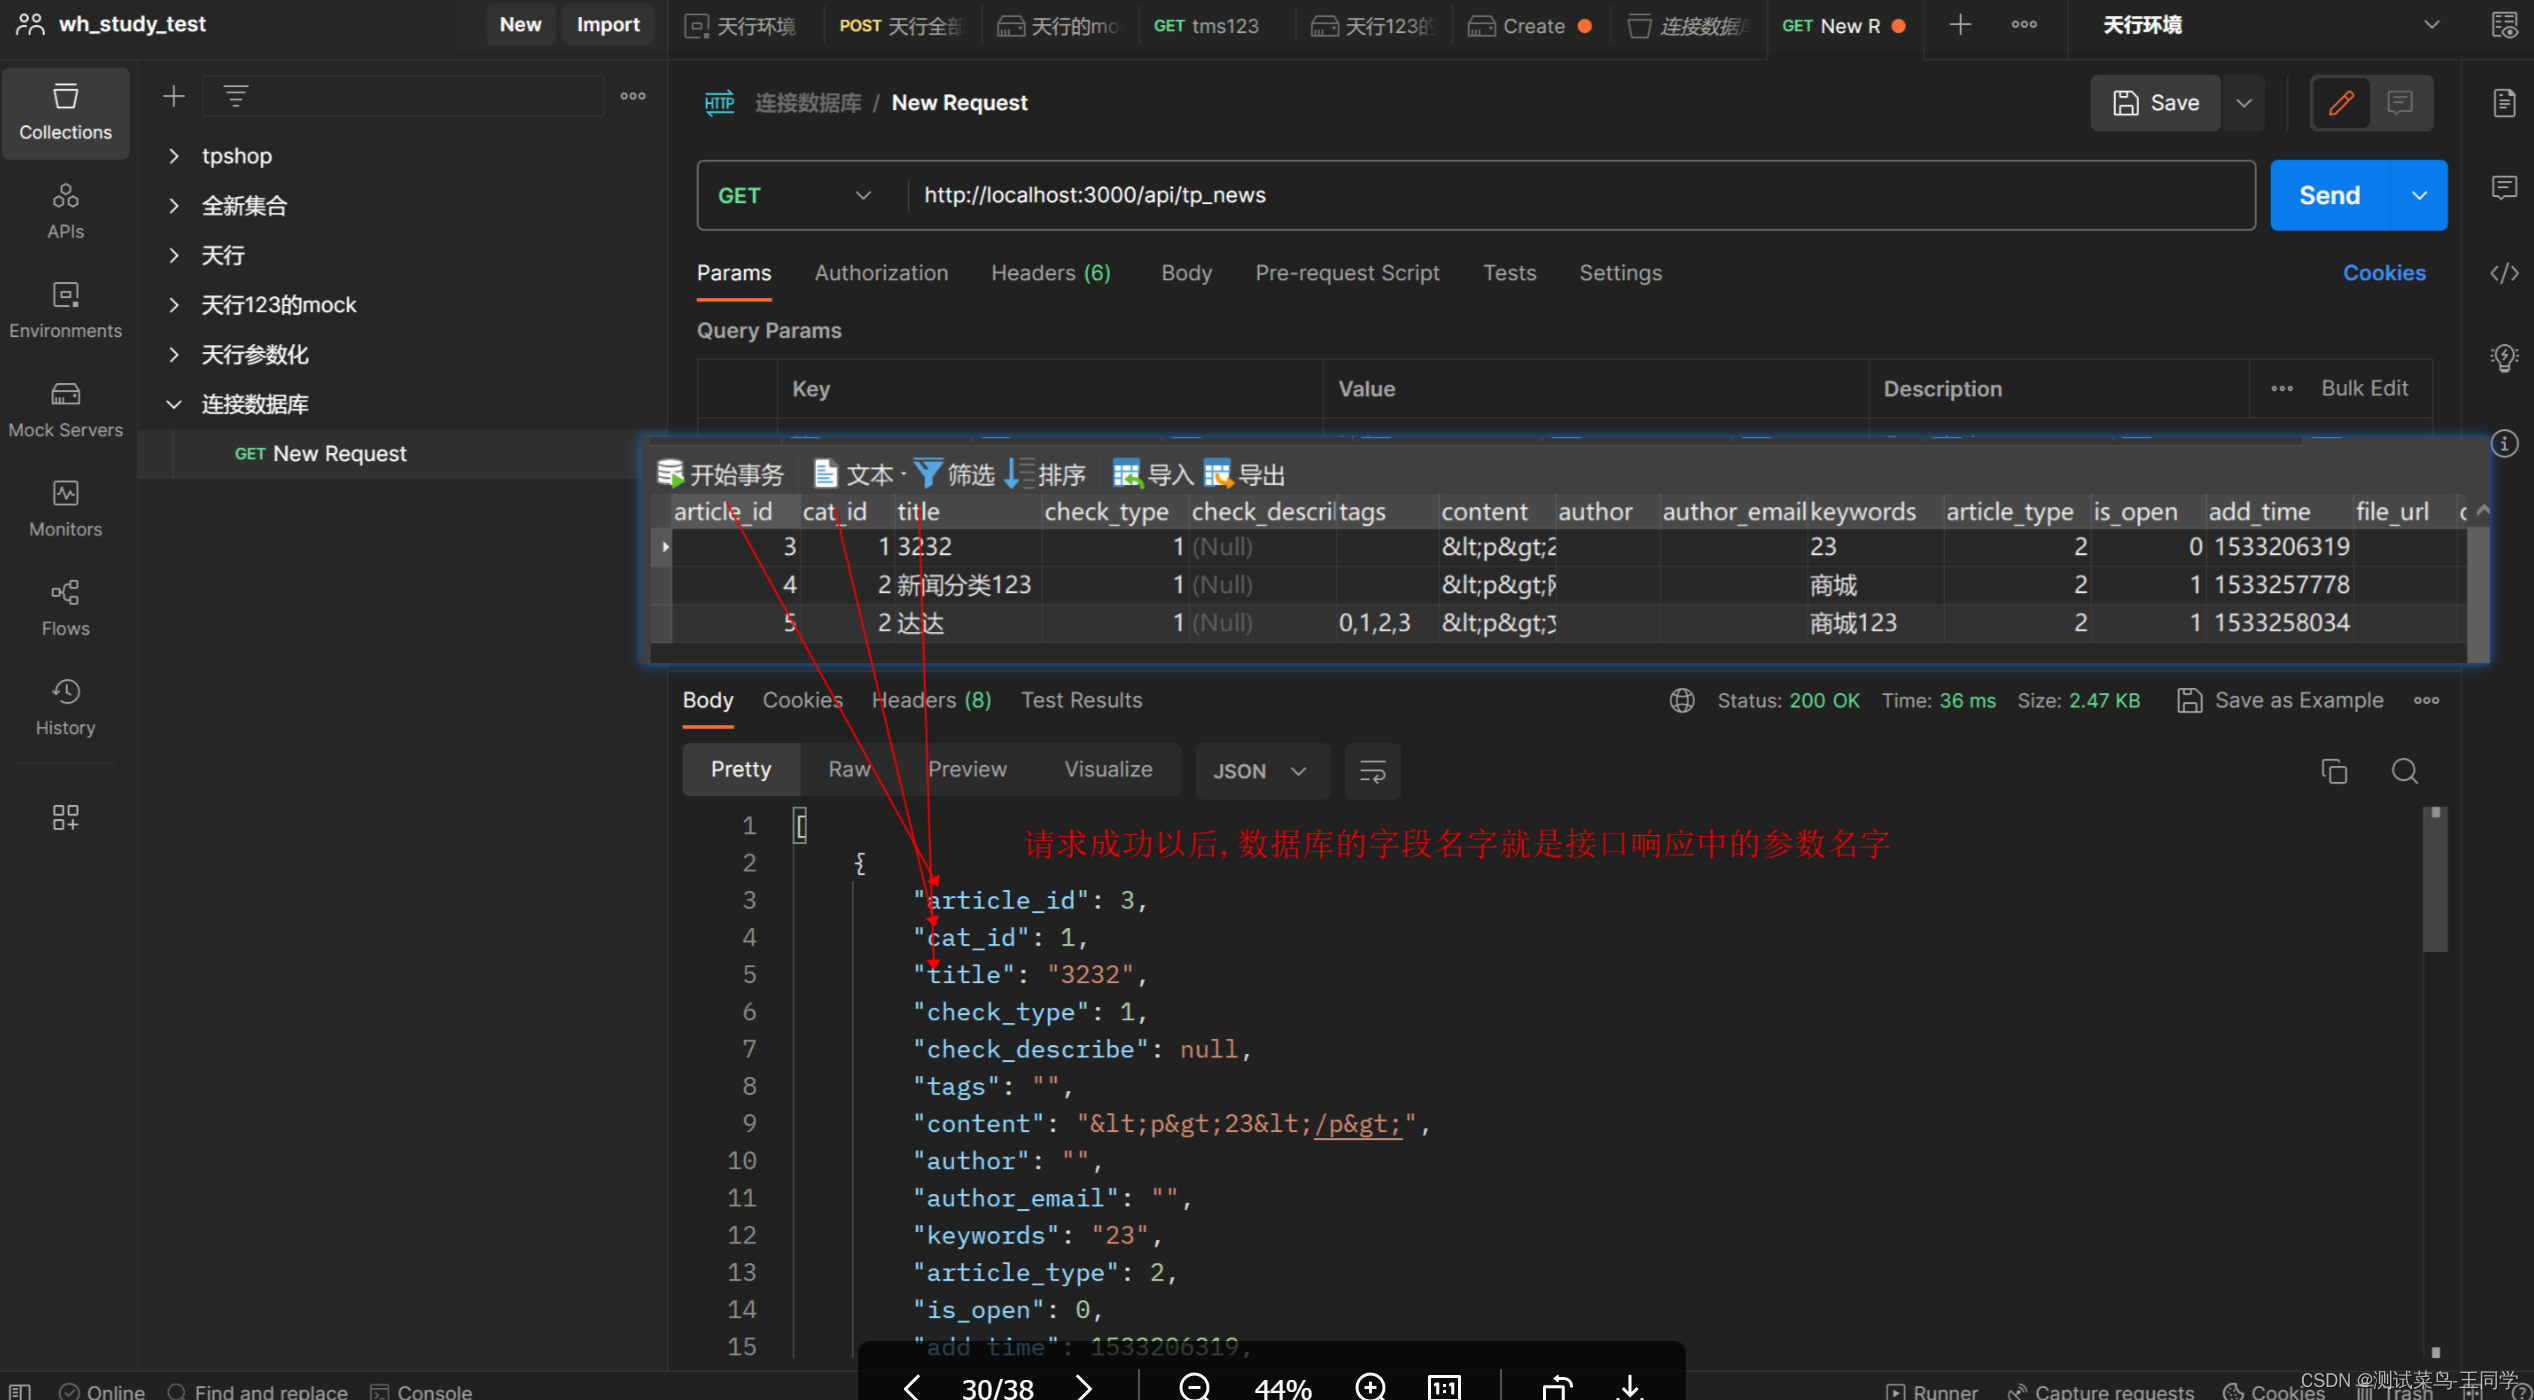
Task: Open the 天行环境 environment selector
Action: coord(2270,25)
